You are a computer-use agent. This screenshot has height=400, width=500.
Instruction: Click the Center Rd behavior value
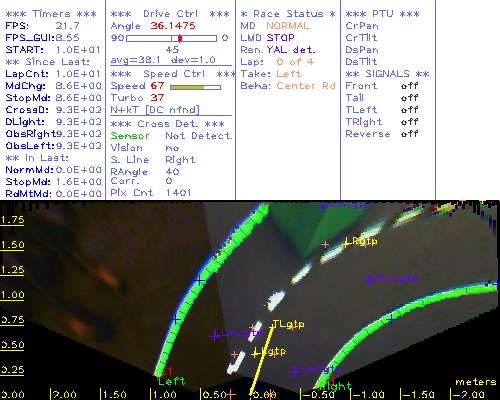click(x=306, y=86)
